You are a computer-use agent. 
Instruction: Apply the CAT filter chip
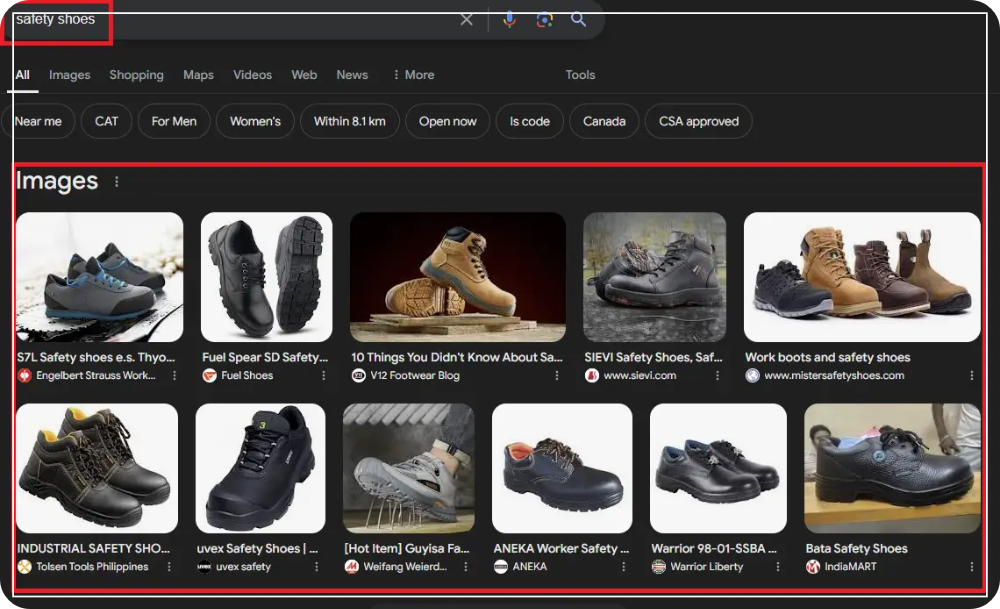[107, 121]
